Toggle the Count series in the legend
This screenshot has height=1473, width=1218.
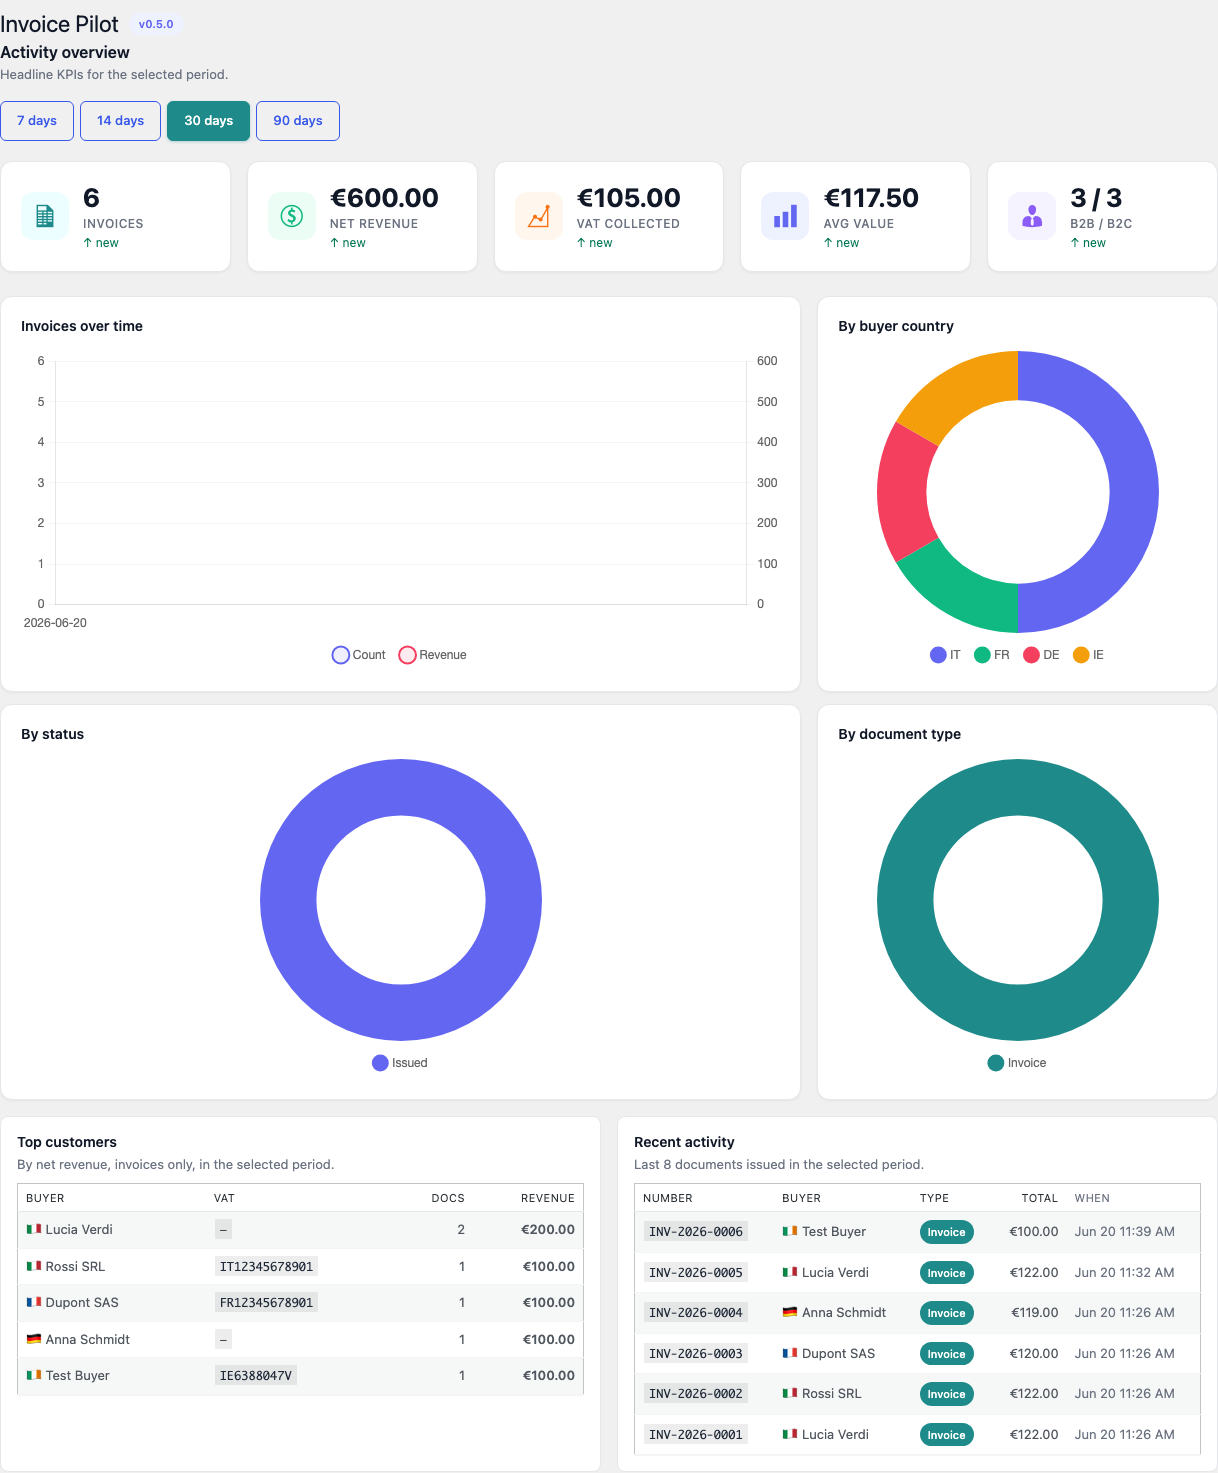[x=358, y=655]
